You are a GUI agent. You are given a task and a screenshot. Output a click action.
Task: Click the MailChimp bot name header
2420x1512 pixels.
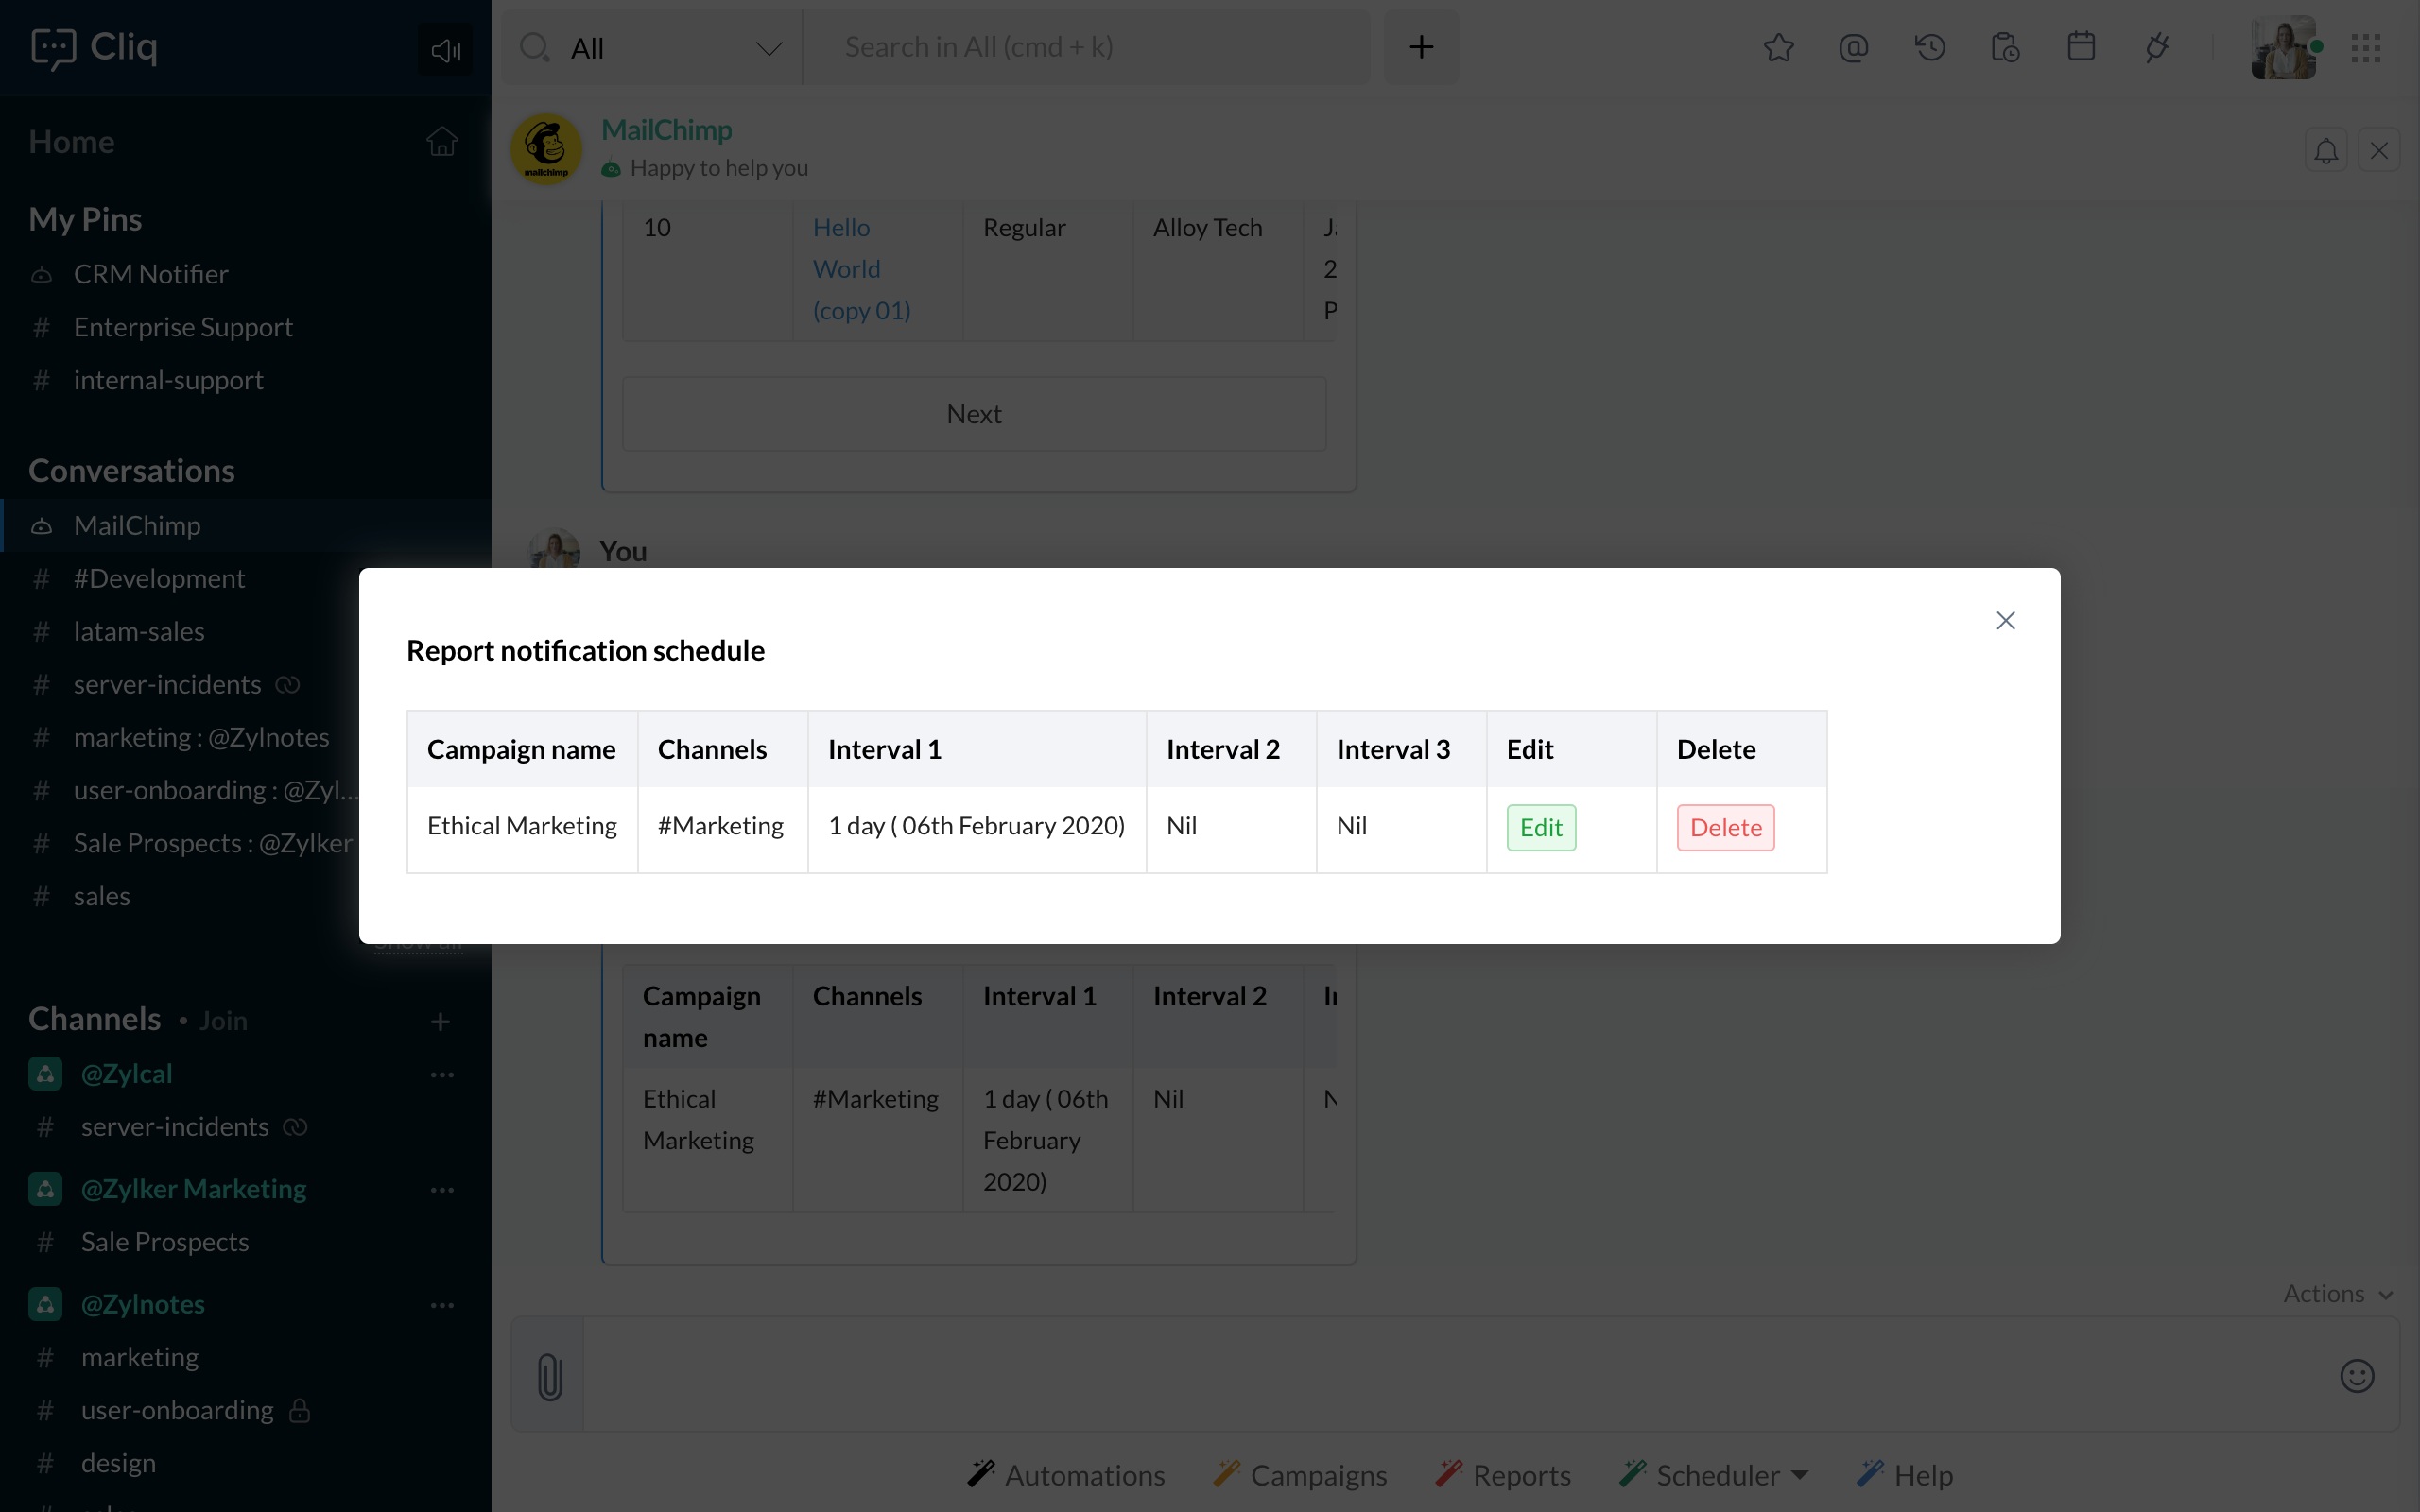click(x=666, y=130)
